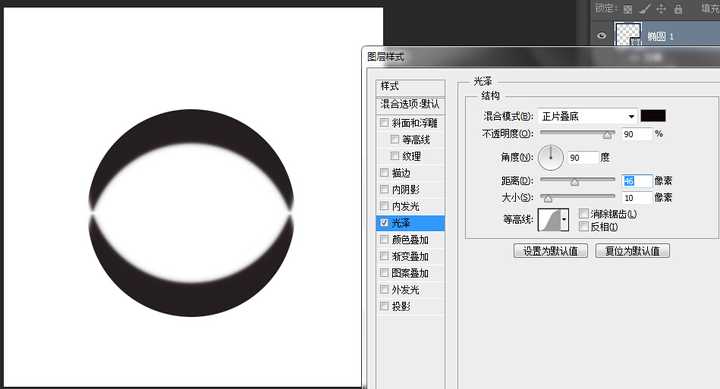Click the 大小 slider handle
The height and width of the screenshot is (389, 720).
(x=547, y=198)
